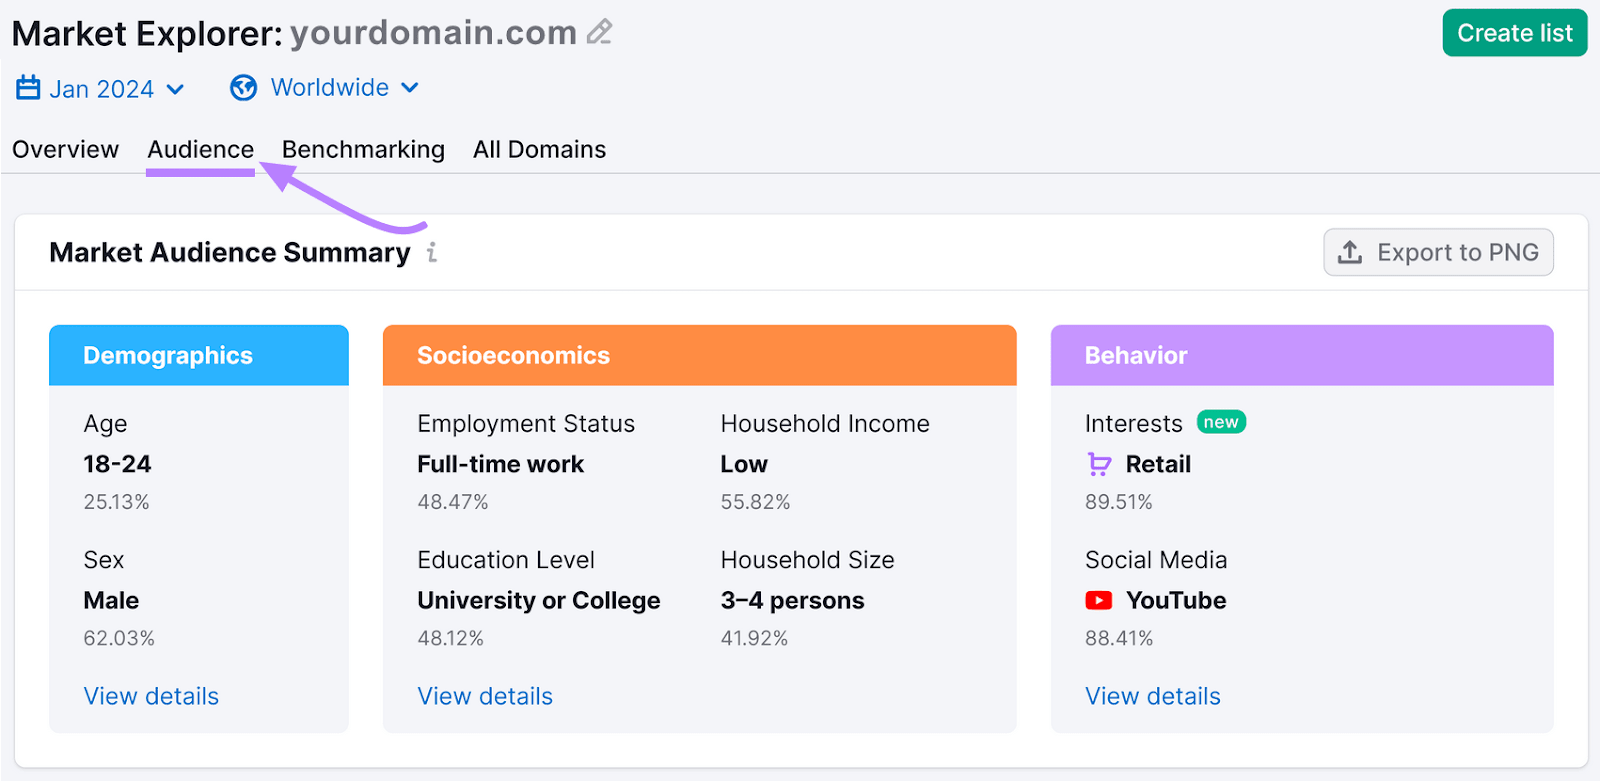Click the calendar icon next to Jan 2024
Image resolution: width=1600 pixels, height=781 pixels.
pos(28,88)
